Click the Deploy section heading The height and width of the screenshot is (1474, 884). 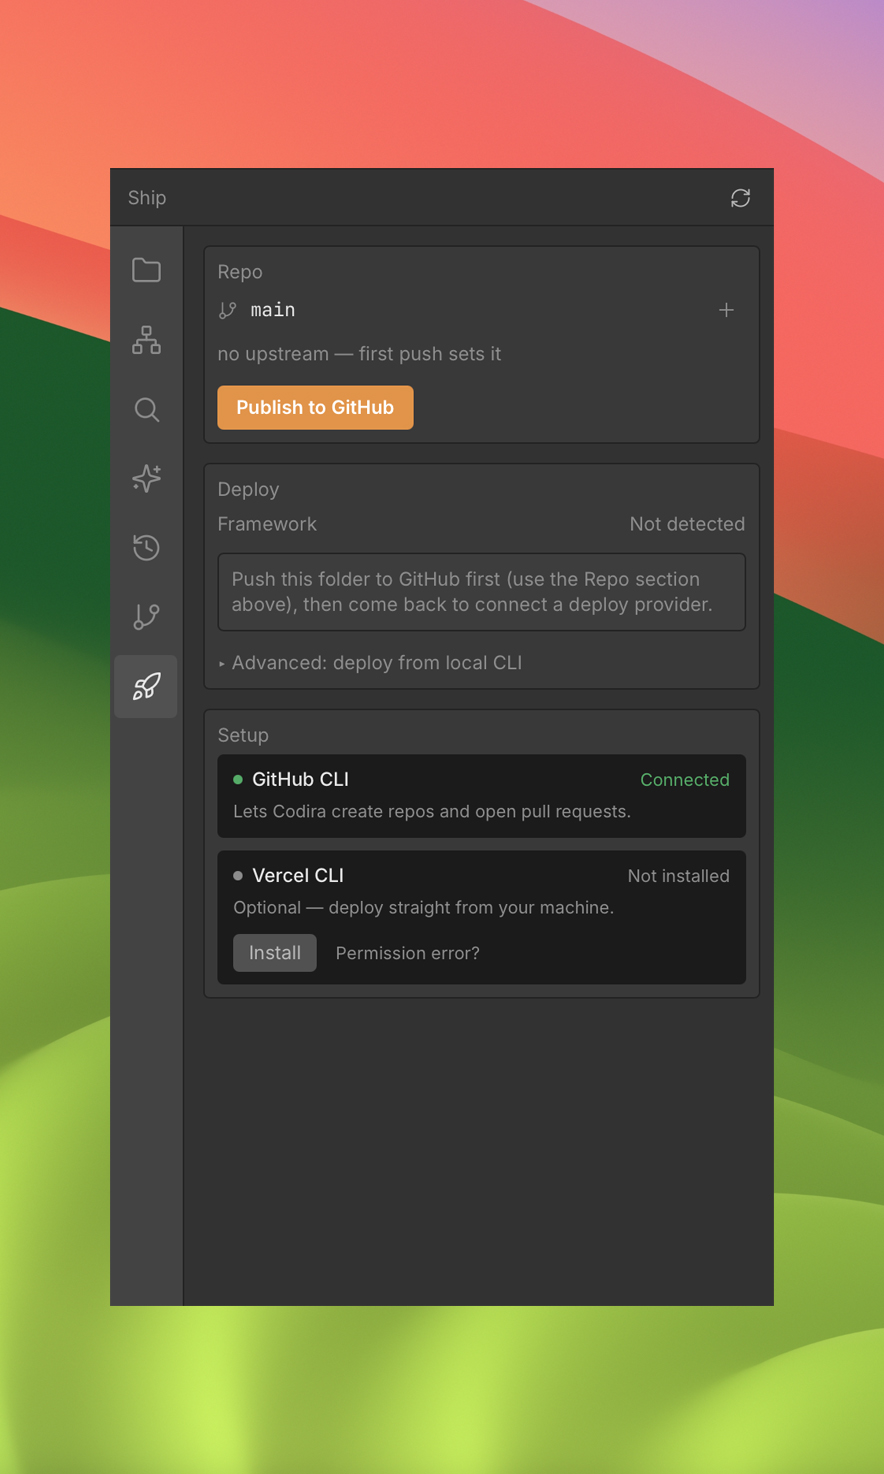(x=248, y=489)
